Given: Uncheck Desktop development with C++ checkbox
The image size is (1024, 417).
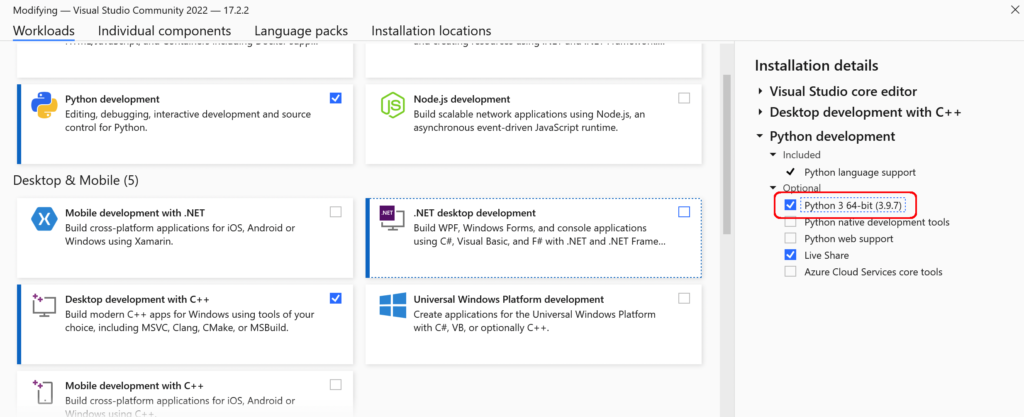Looking at the screenshot, I should pos(336,298).
